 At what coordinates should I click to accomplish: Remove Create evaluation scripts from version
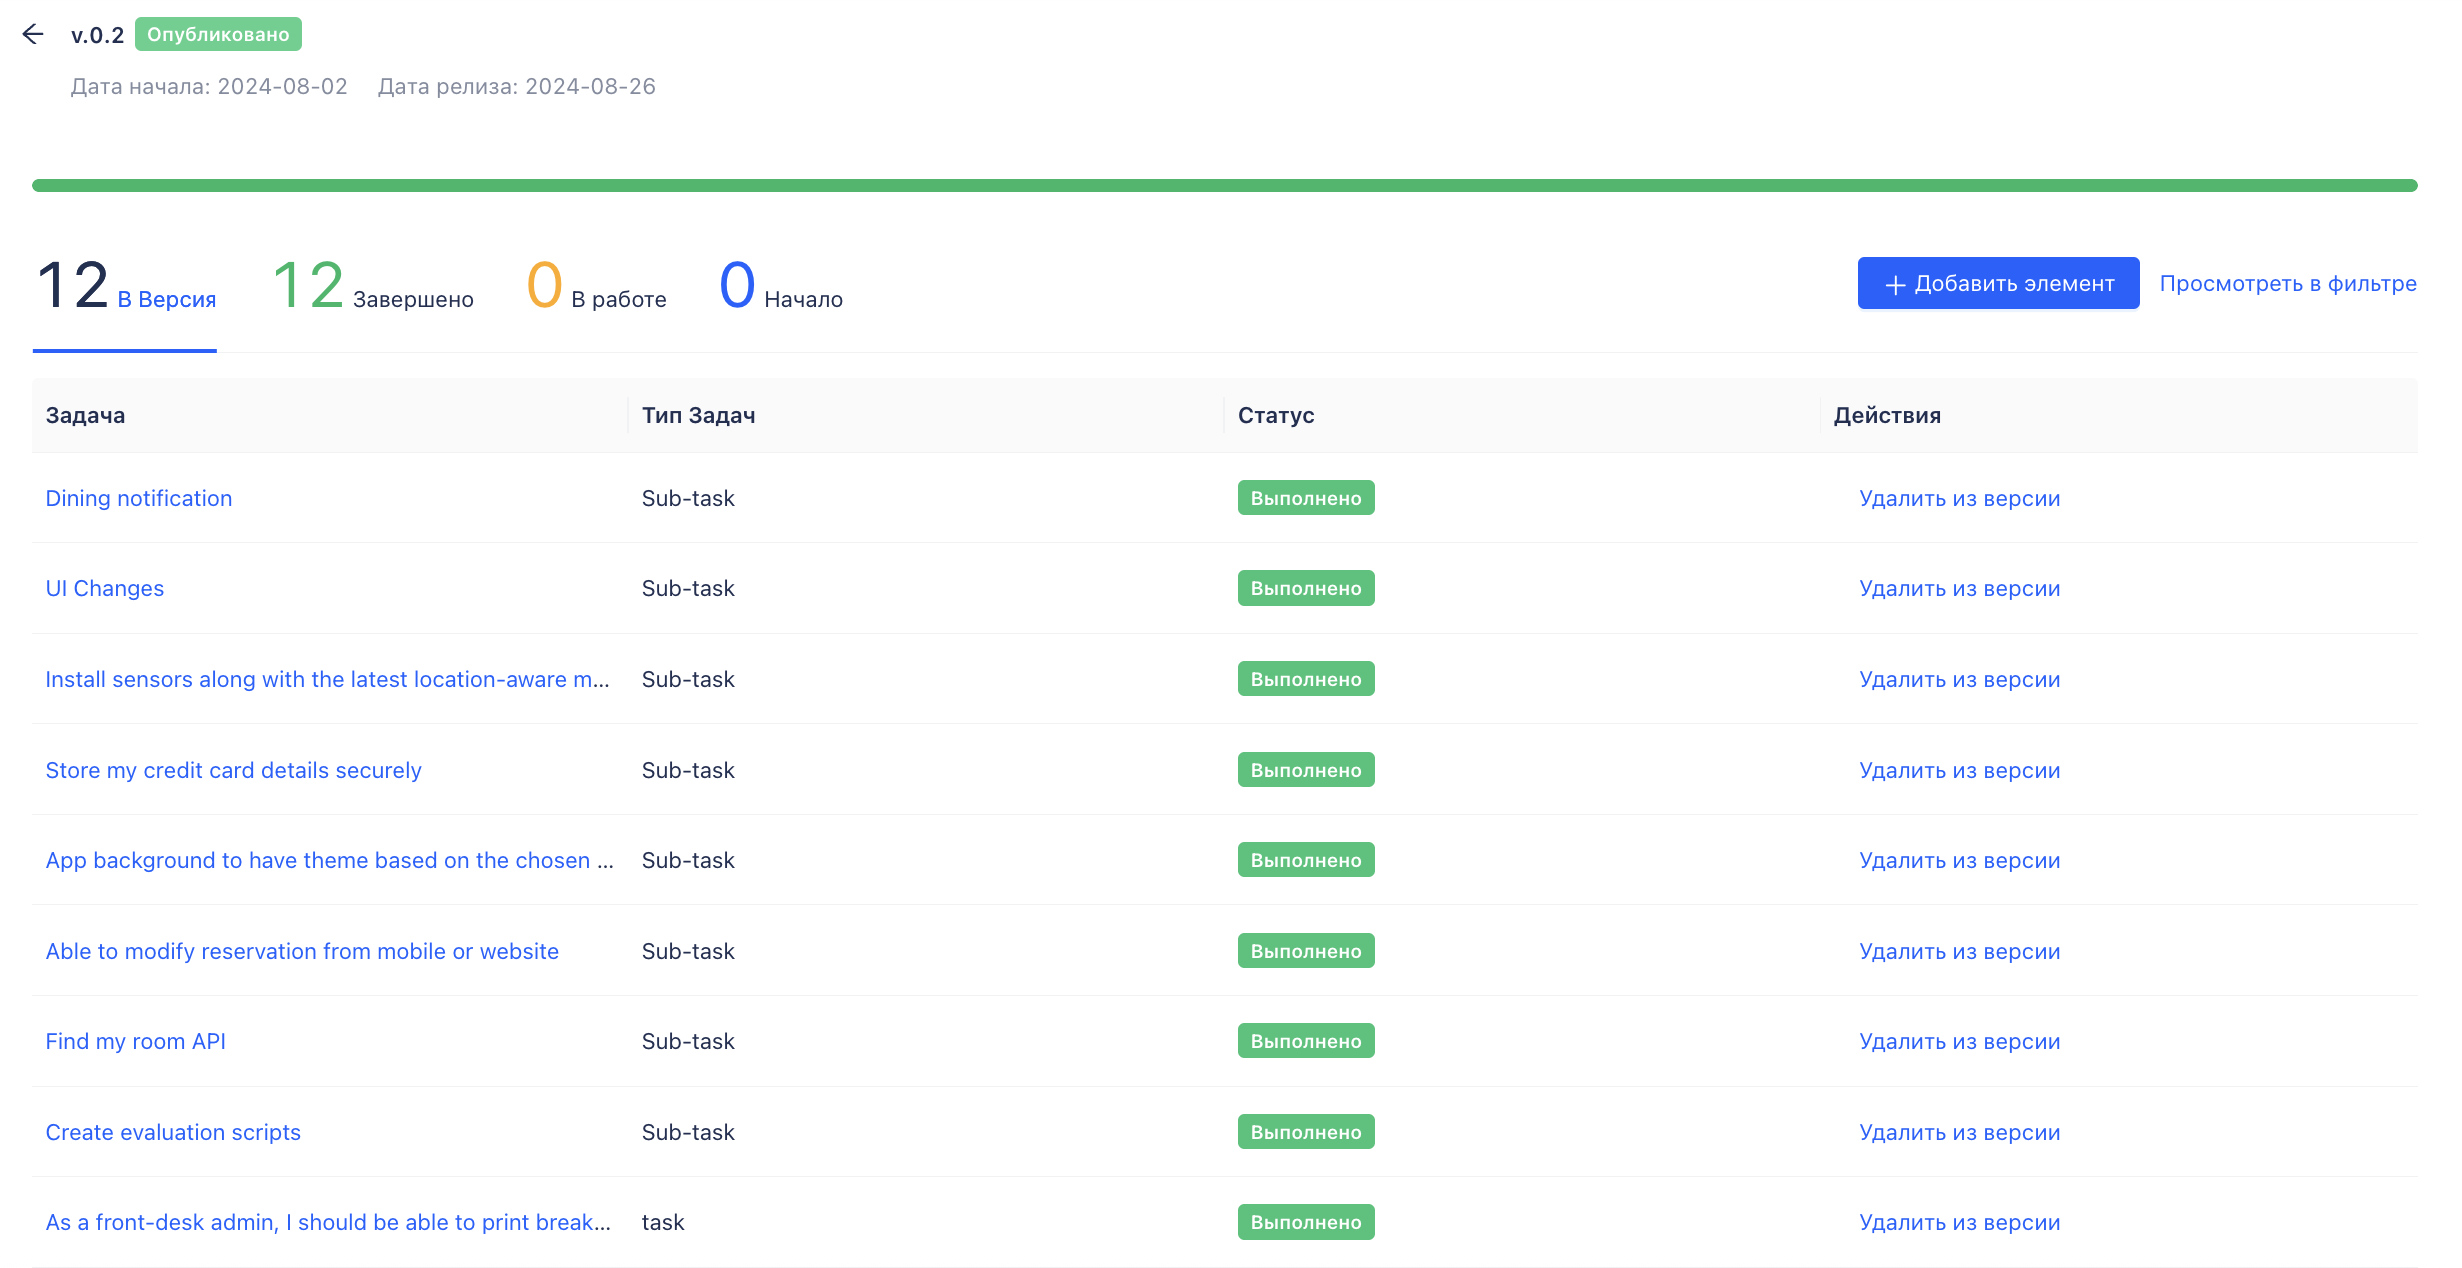coord(1959,1132)
